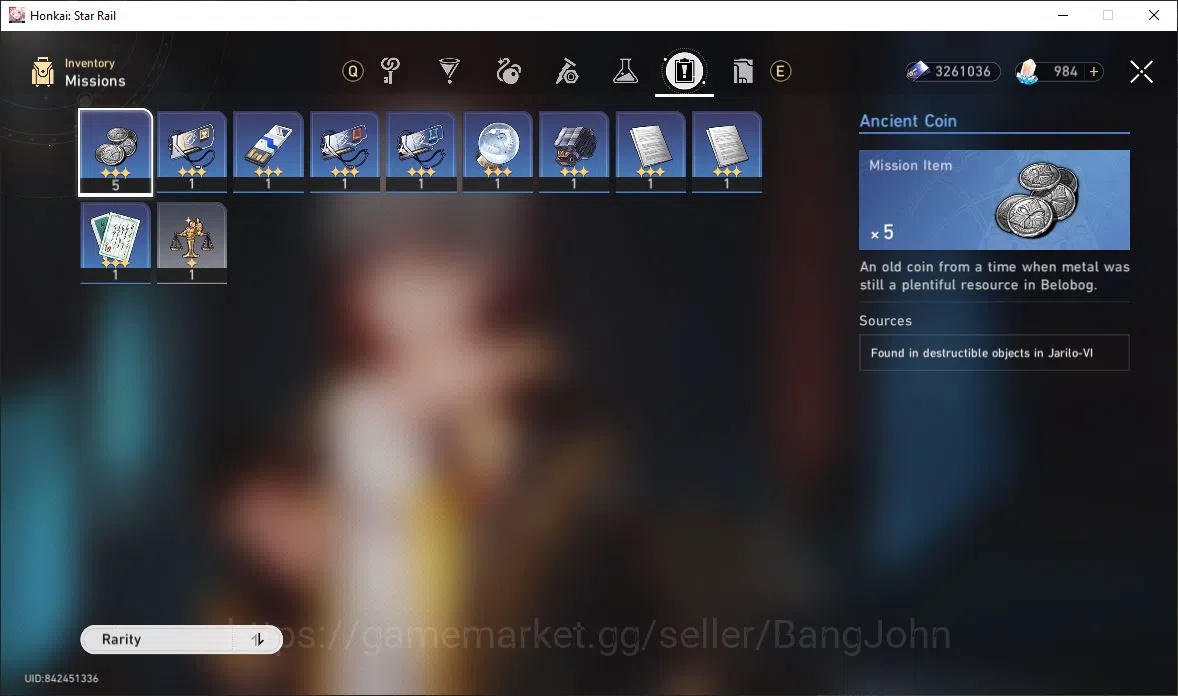
Task: Click the Inventory backpack icon
Action: pyautogui.click(x=43, y=72)
